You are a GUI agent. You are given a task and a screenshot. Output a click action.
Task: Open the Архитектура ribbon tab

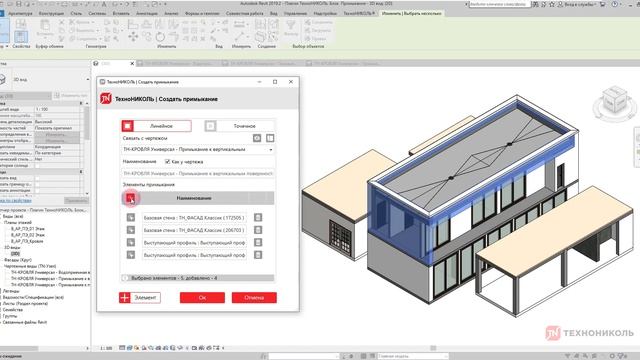(20, 13)
